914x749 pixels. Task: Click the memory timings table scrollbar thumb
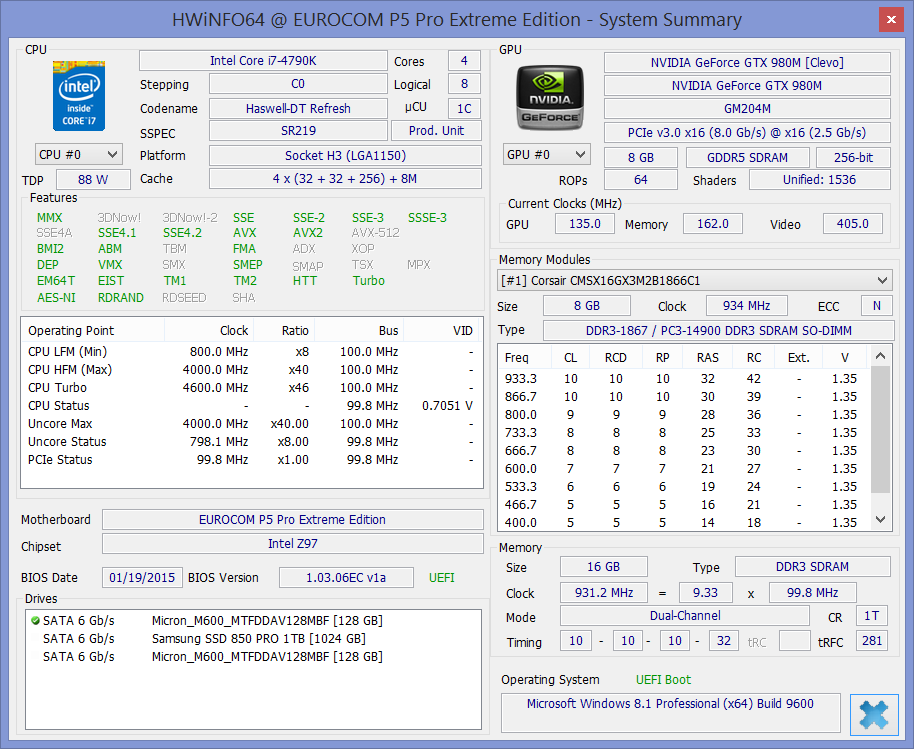pos(880,429)
